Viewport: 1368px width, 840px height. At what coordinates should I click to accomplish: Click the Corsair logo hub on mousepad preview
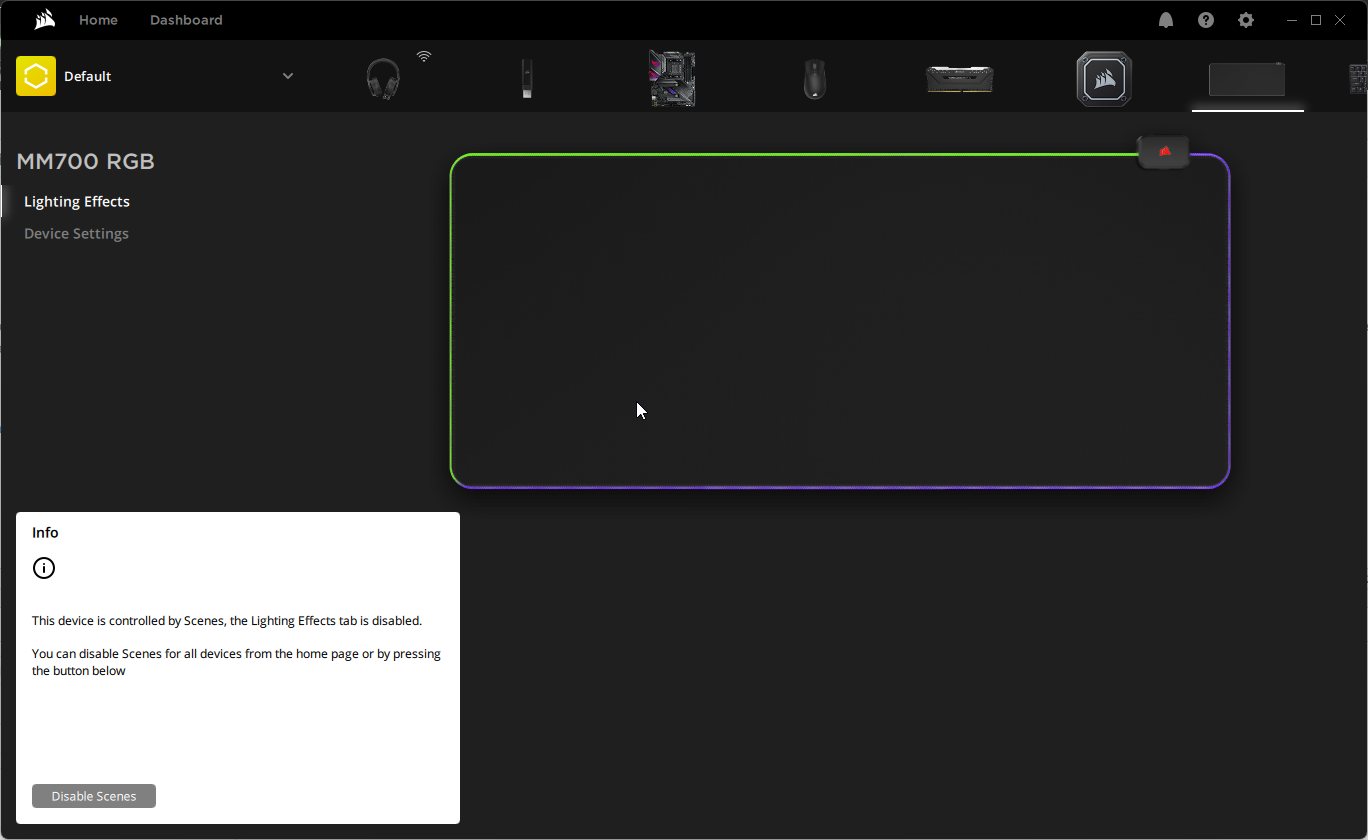pyautogui.click(x=1164, y=152)
